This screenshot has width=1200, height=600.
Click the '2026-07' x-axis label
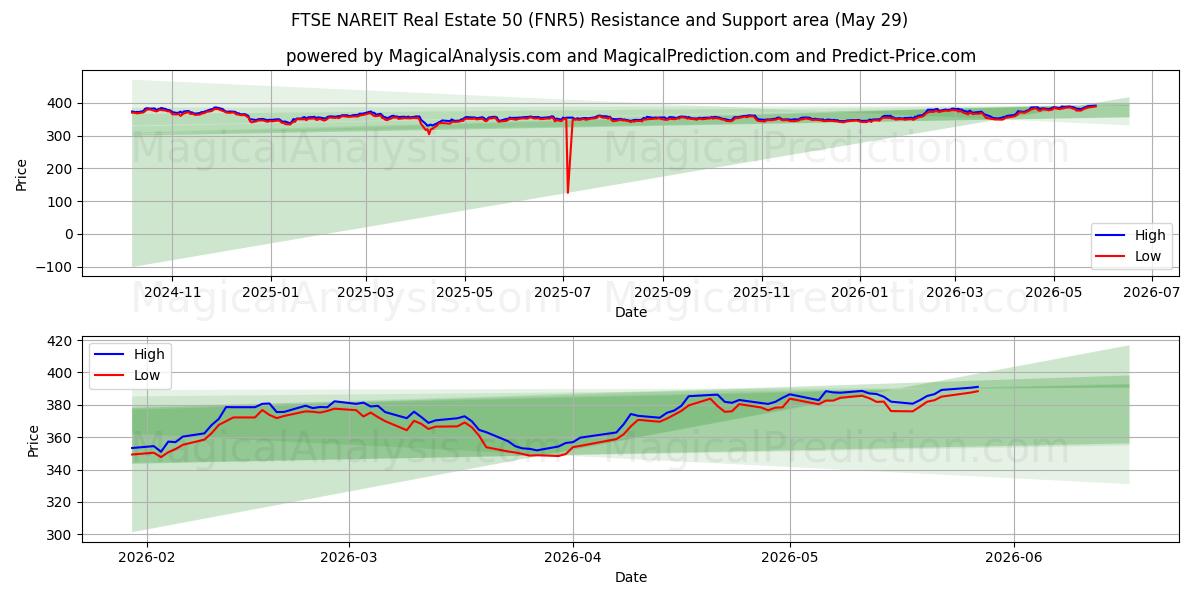(x=1152, y=292)
